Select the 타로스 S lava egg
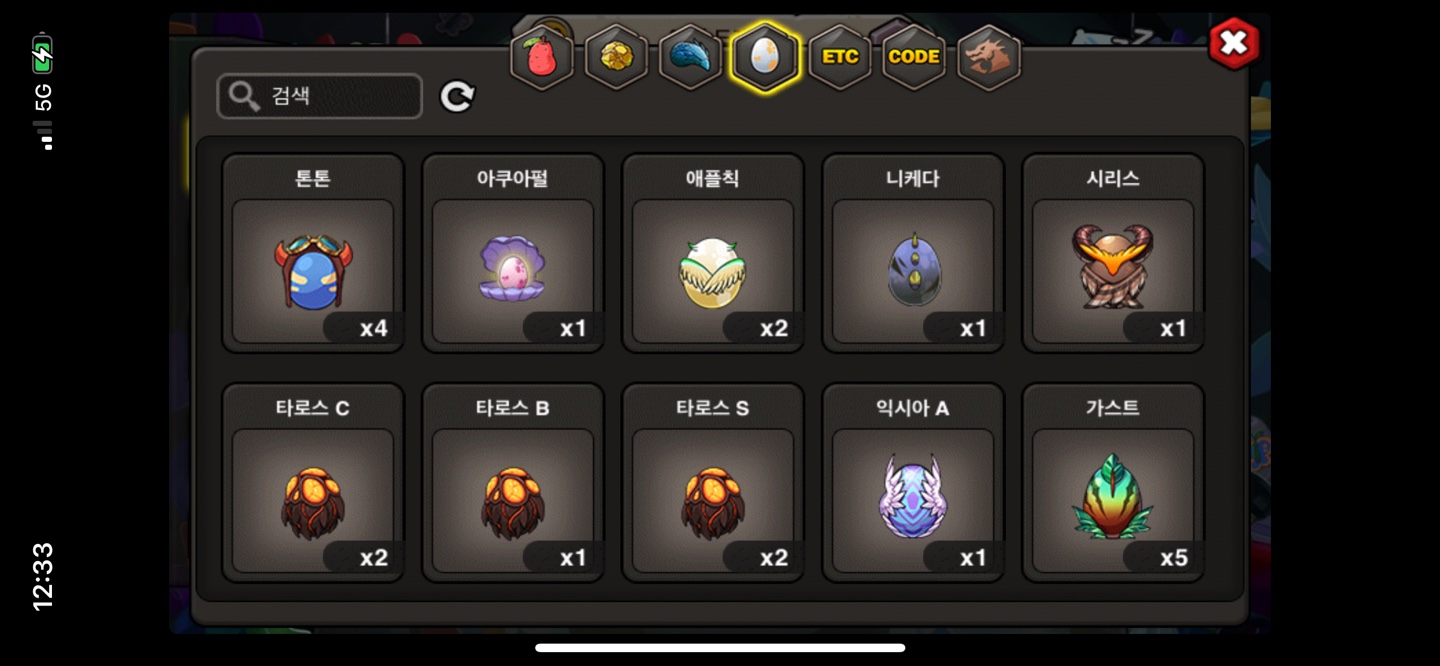1440x666 pixels. (x=713, y=483)
